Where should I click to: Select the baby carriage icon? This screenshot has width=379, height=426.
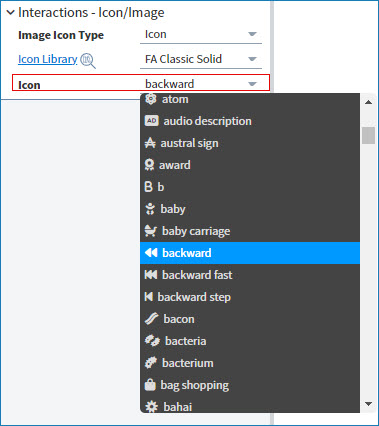click(x=151, y=231)
